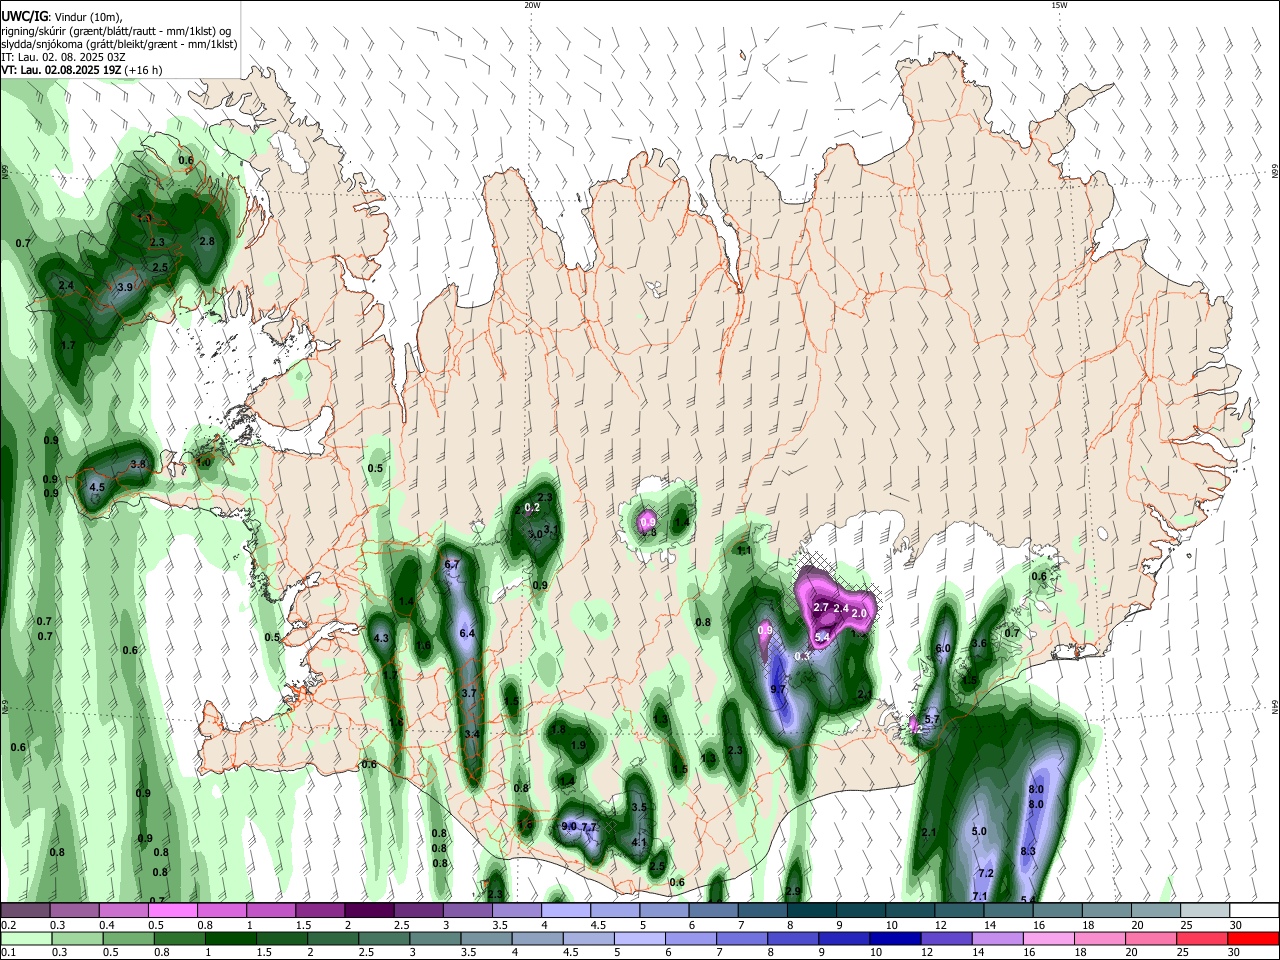Viewport: 1280px width, 960px height.
Task: Select the 2.7 value in the pink snow area
Action: tap(821, 608)
